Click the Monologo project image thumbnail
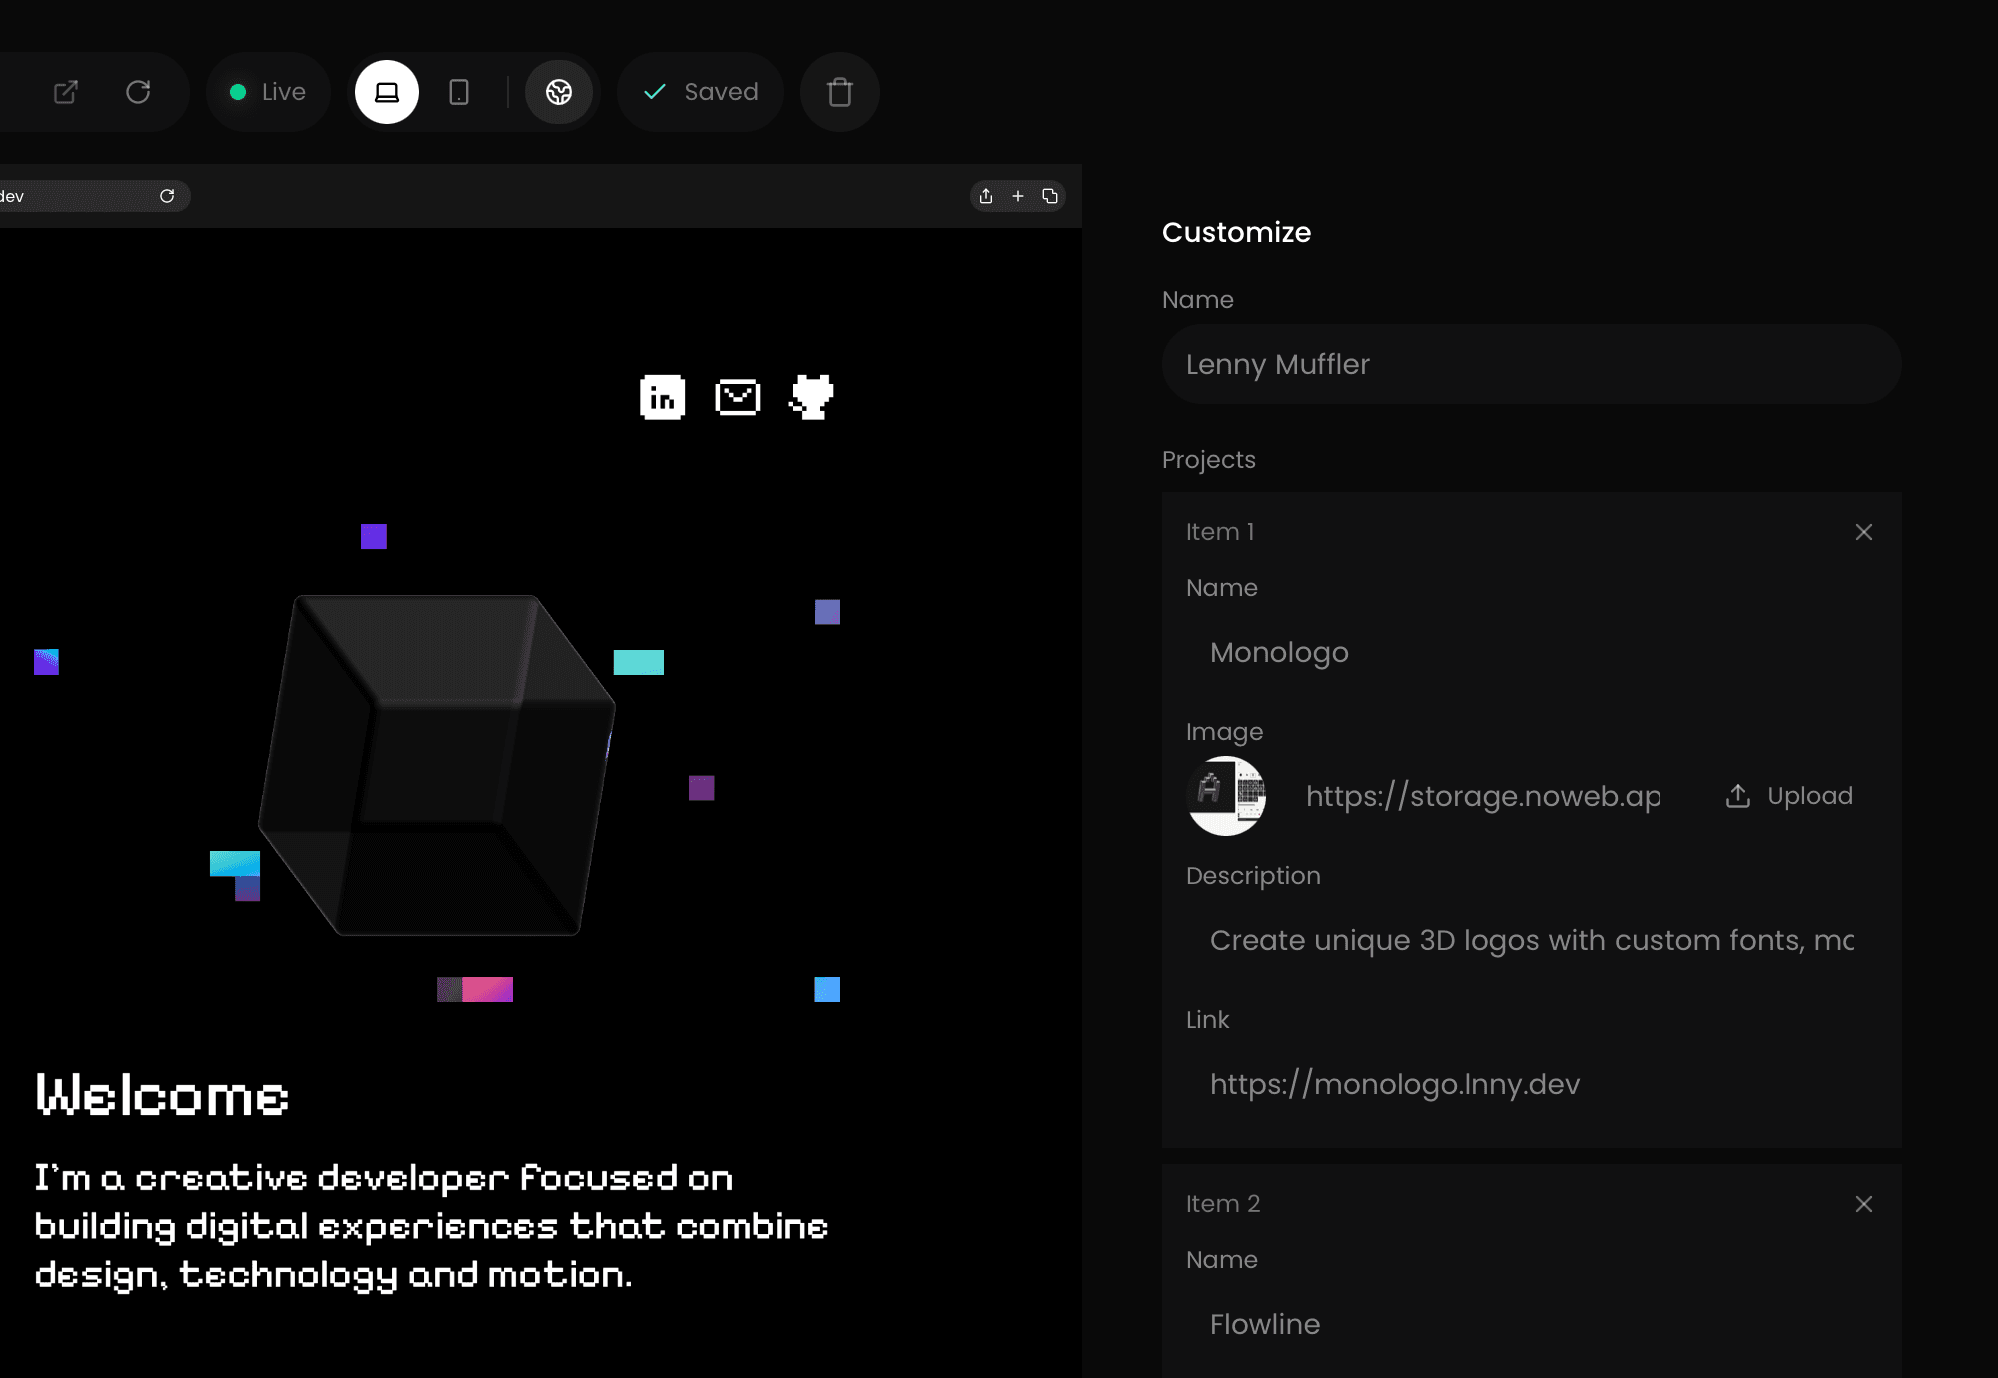This screenshot has width=1998, height=1378. [1226, 796]
